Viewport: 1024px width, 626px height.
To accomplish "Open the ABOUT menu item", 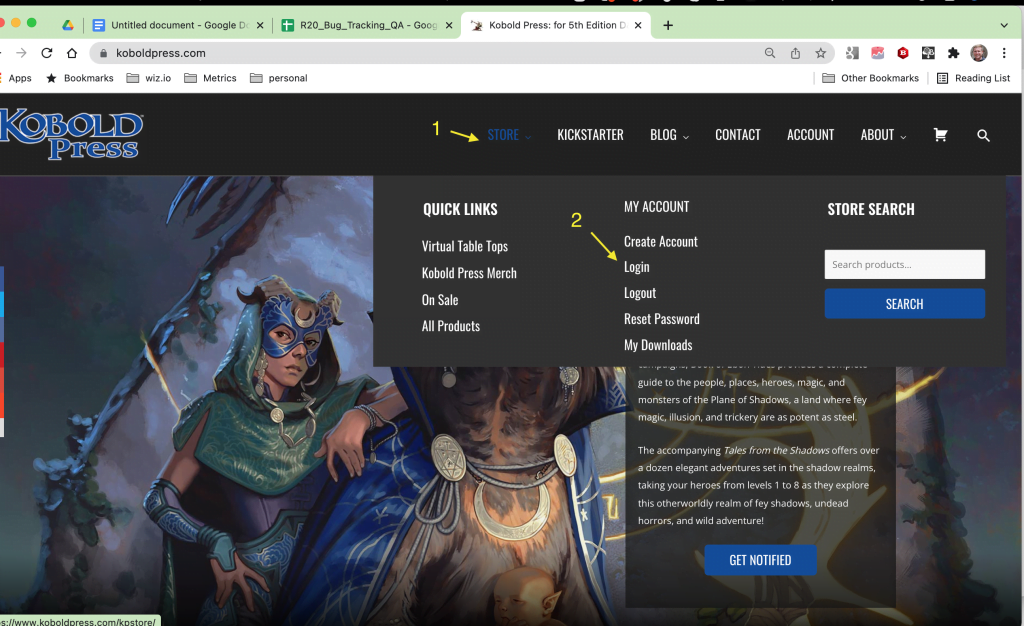I will pyautogui.click(x=877, y=135).
